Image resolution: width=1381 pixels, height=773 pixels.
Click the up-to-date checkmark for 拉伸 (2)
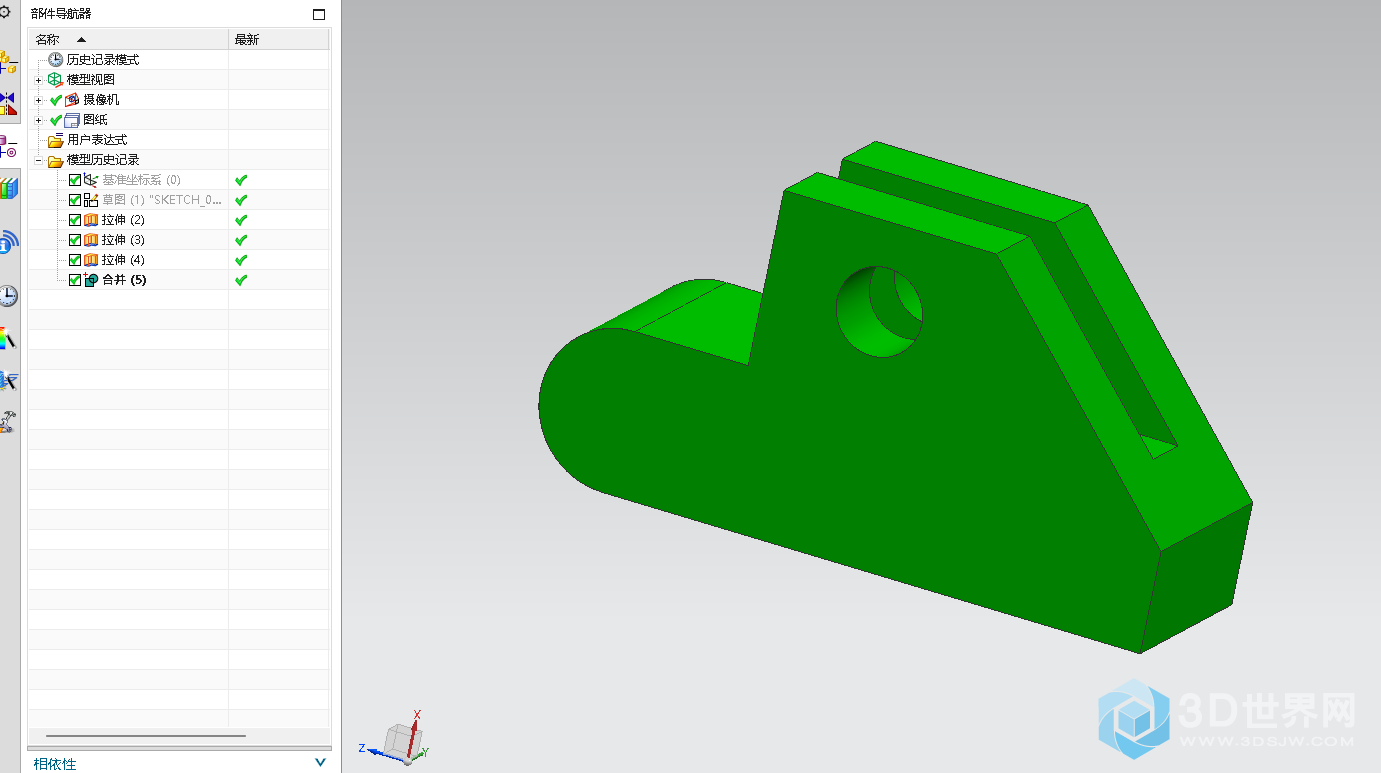pos(240,220)
